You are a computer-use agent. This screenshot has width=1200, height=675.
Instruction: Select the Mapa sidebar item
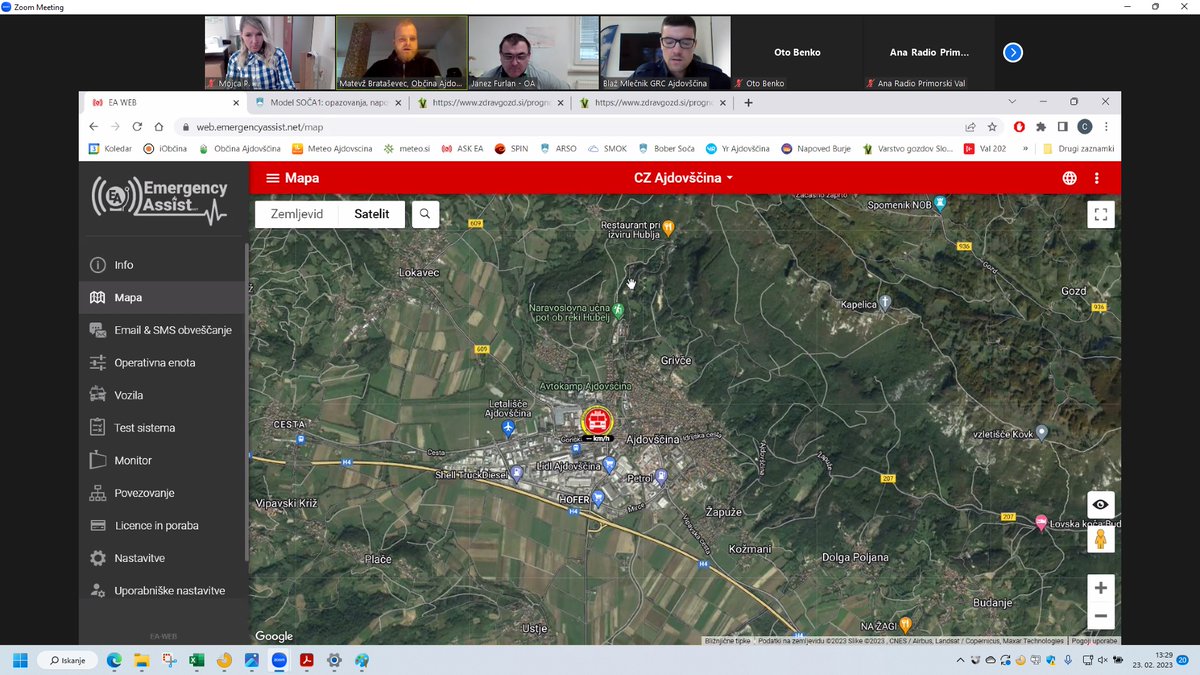[164, 298]
